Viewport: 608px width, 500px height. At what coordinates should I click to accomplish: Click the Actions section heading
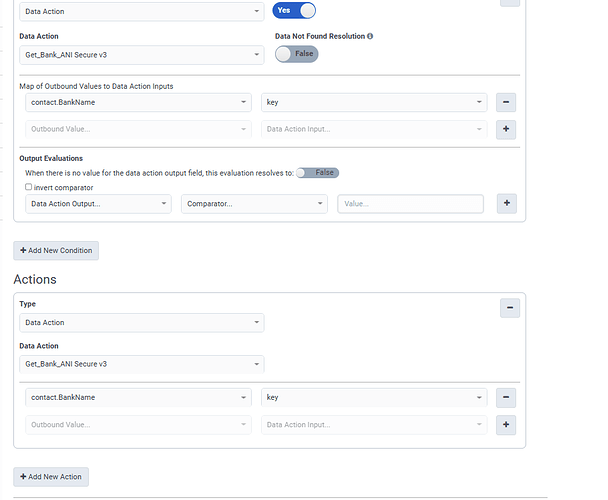click(x=35, y=279)
